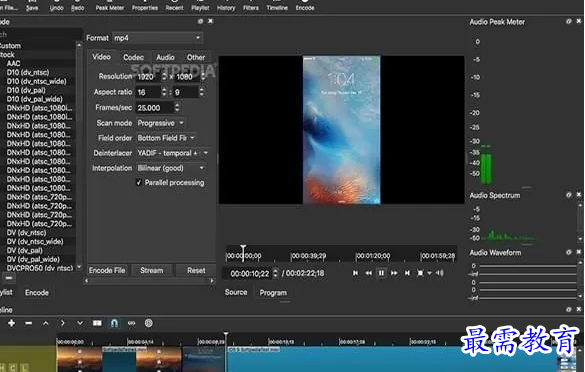Open the volume control speaker icon
Viewport: 585px width, 372px height.
(x=440, y=273)
